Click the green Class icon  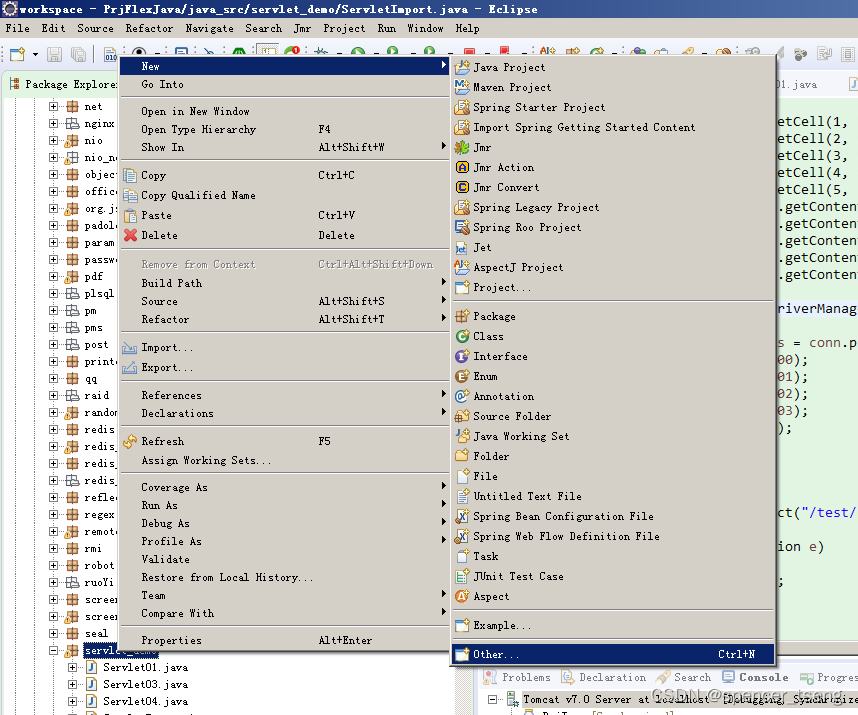(462, 336)
